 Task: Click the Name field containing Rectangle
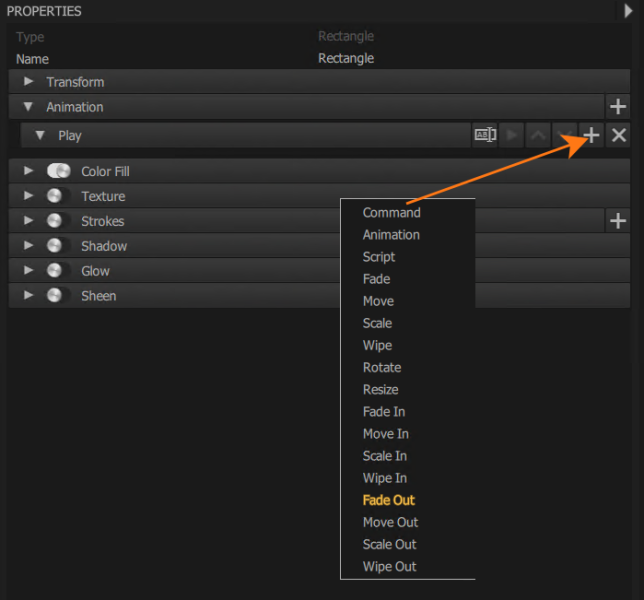(346, 58)
